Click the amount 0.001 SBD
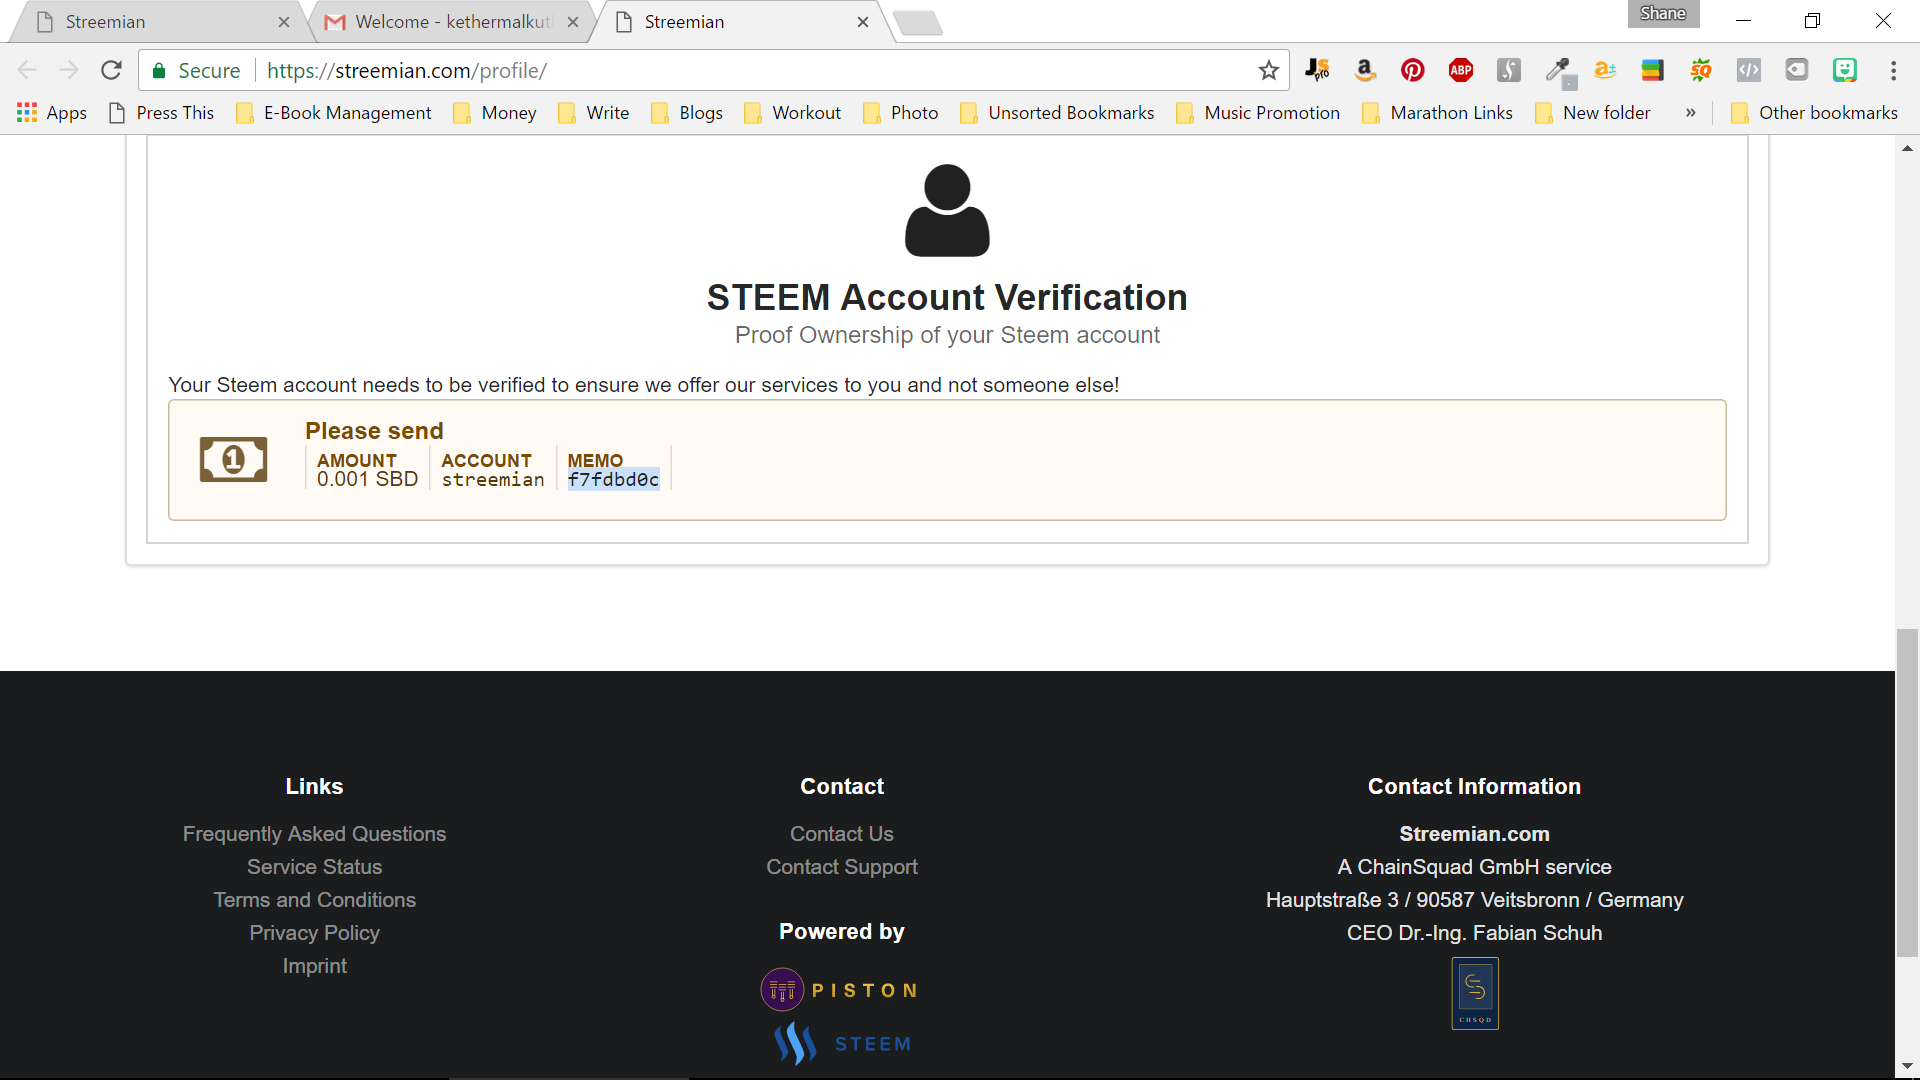 pyautogui.click(x=367, y=480)
